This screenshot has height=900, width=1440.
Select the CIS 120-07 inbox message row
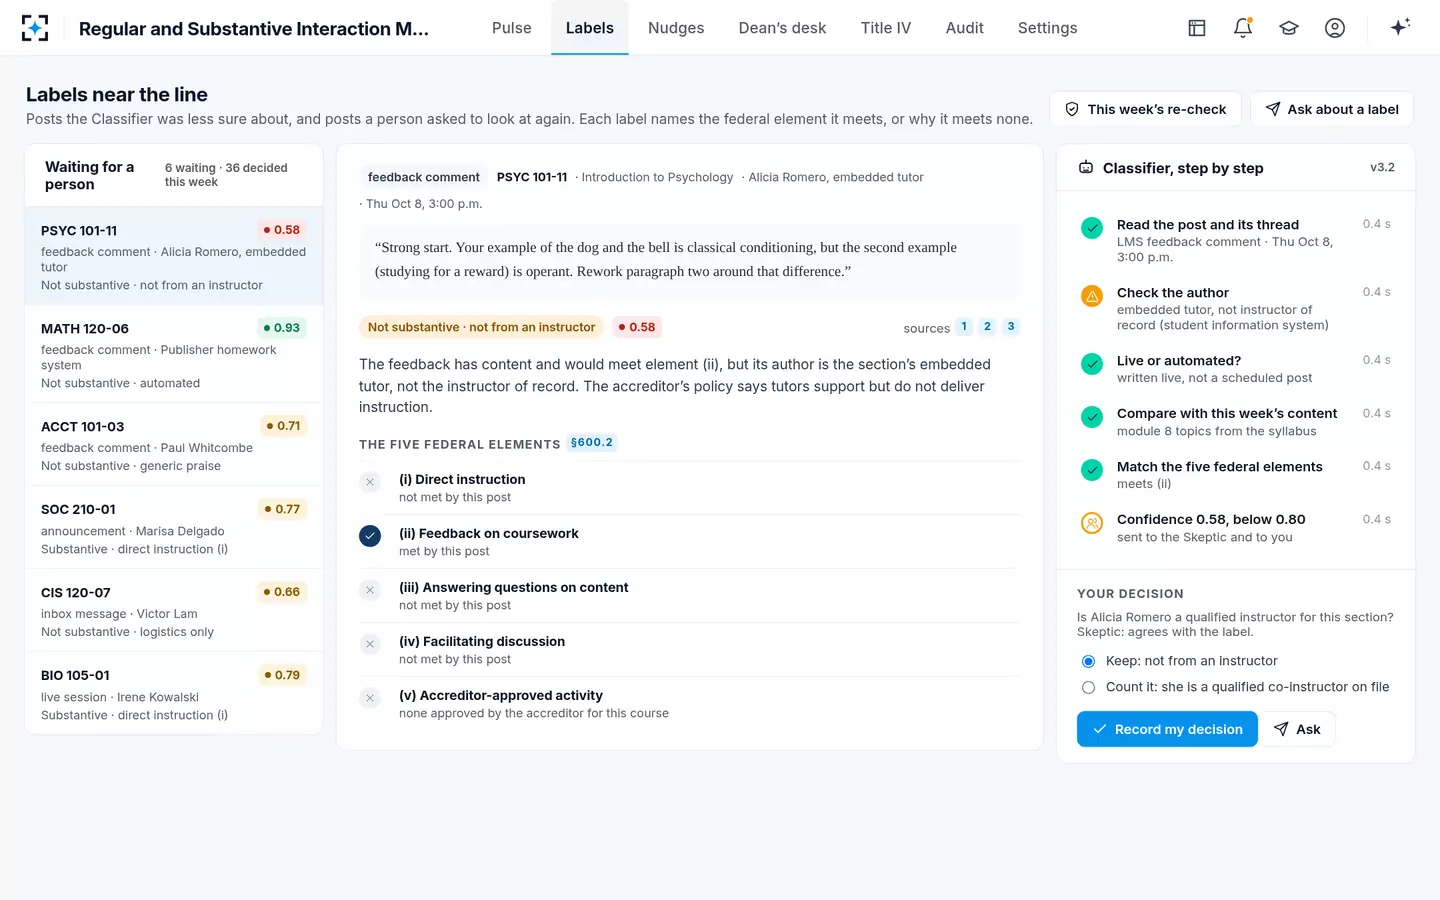point(174,611)
